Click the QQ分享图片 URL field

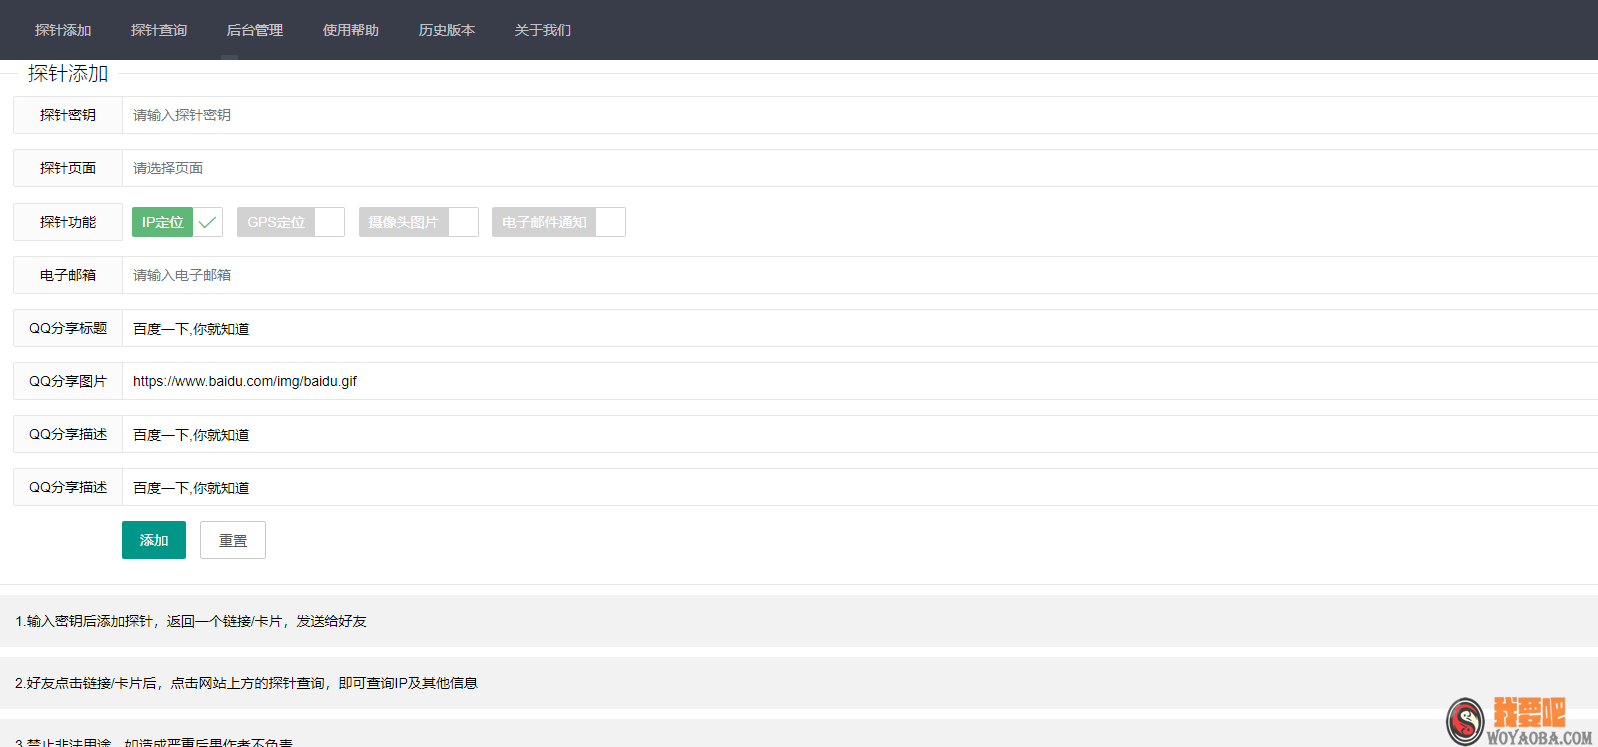coord(858,381)
